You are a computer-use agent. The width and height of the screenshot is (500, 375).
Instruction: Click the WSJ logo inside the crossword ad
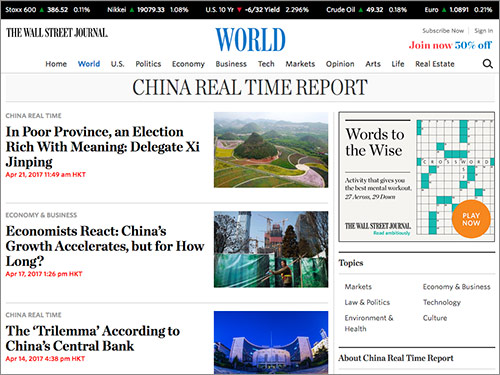coord(378,226)
